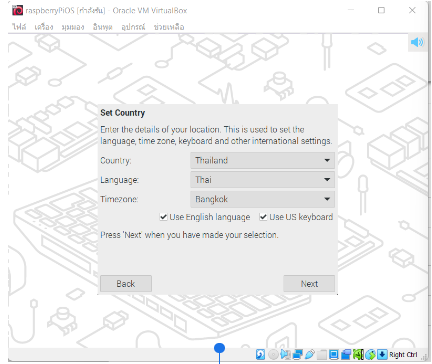Open the Timezone dropdown showing Bangkok

pos(262,199)
